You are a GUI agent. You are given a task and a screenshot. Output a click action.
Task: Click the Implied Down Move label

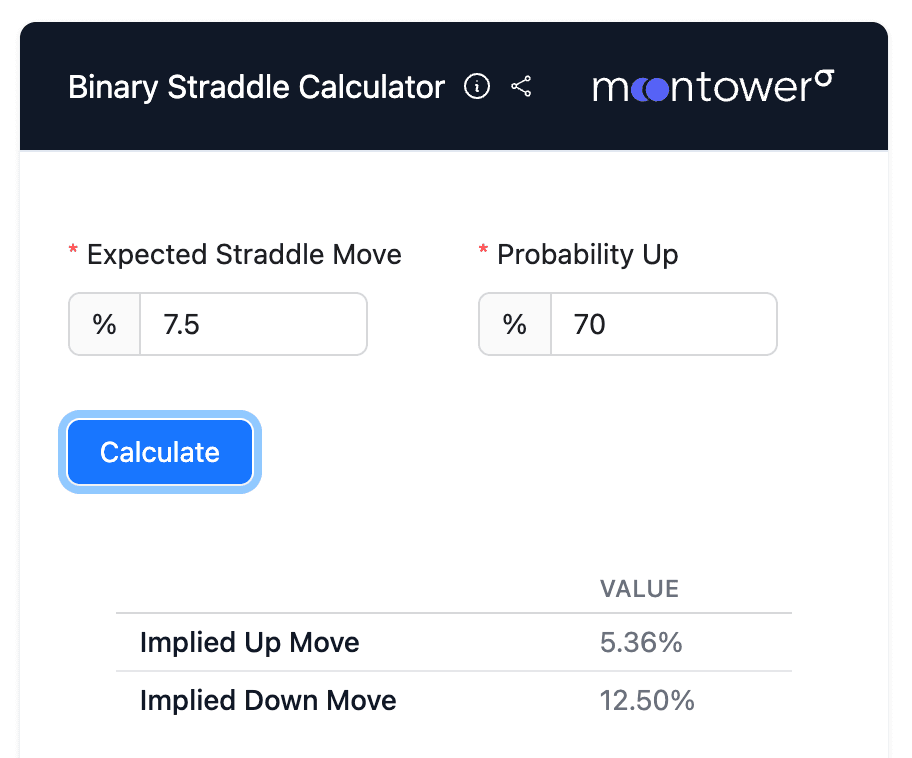(267, 701)
